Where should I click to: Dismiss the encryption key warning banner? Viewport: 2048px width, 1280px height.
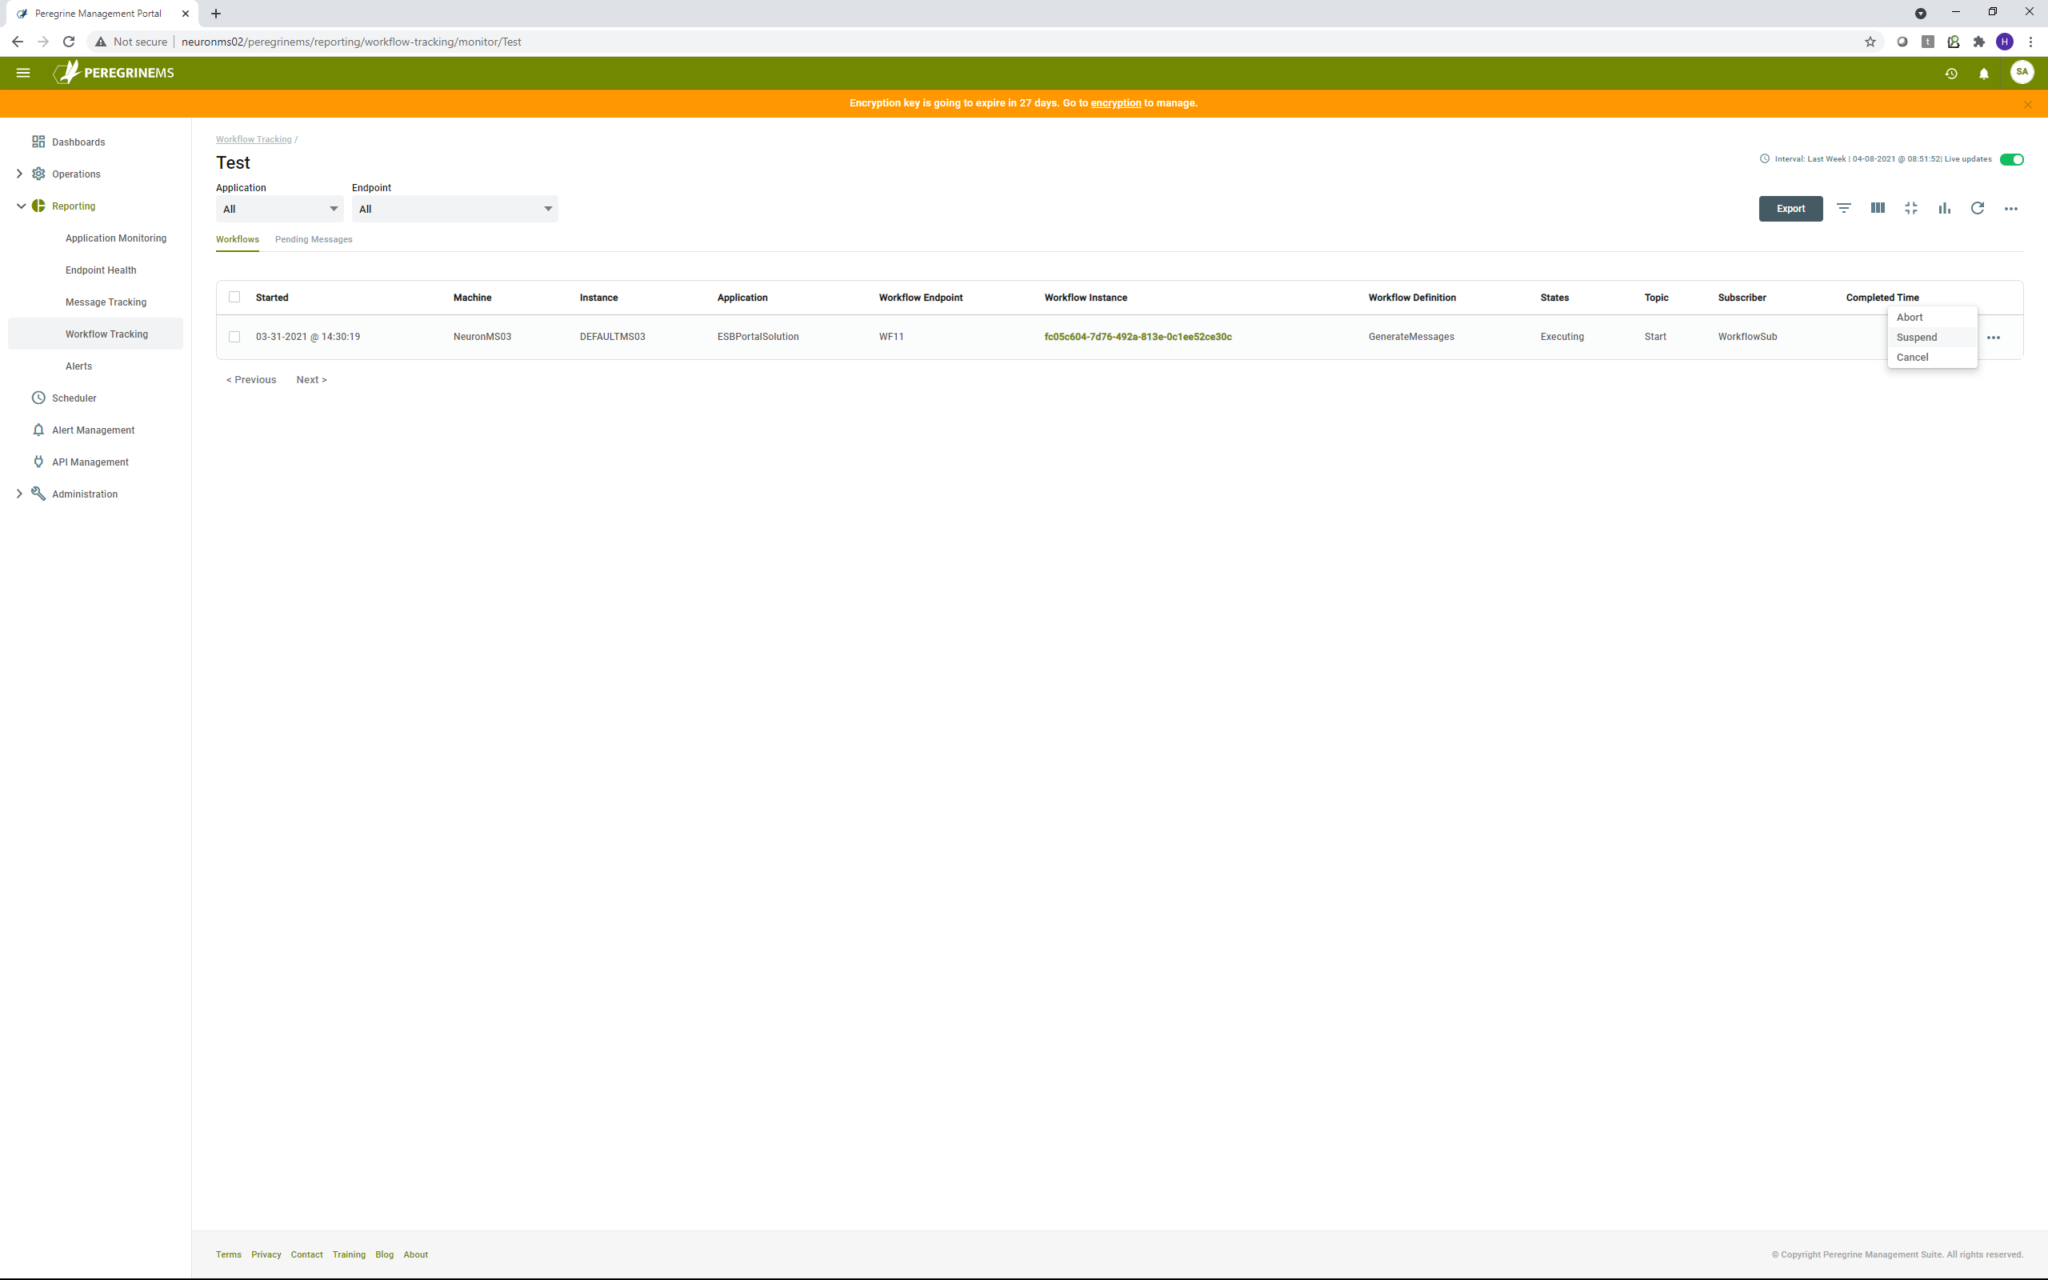click(2027, 104)
